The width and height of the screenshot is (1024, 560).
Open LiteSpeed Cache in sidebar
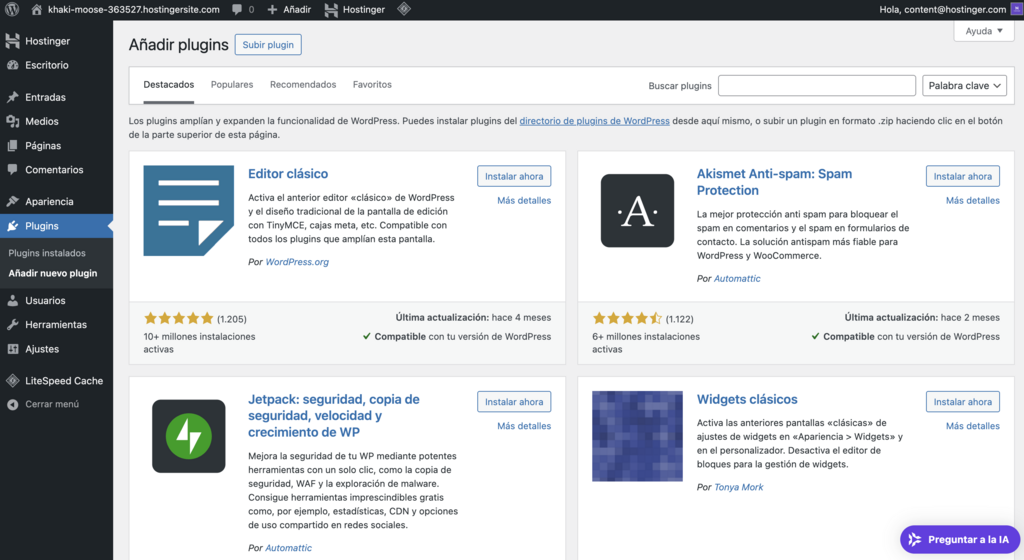click(x=63, y=381)
